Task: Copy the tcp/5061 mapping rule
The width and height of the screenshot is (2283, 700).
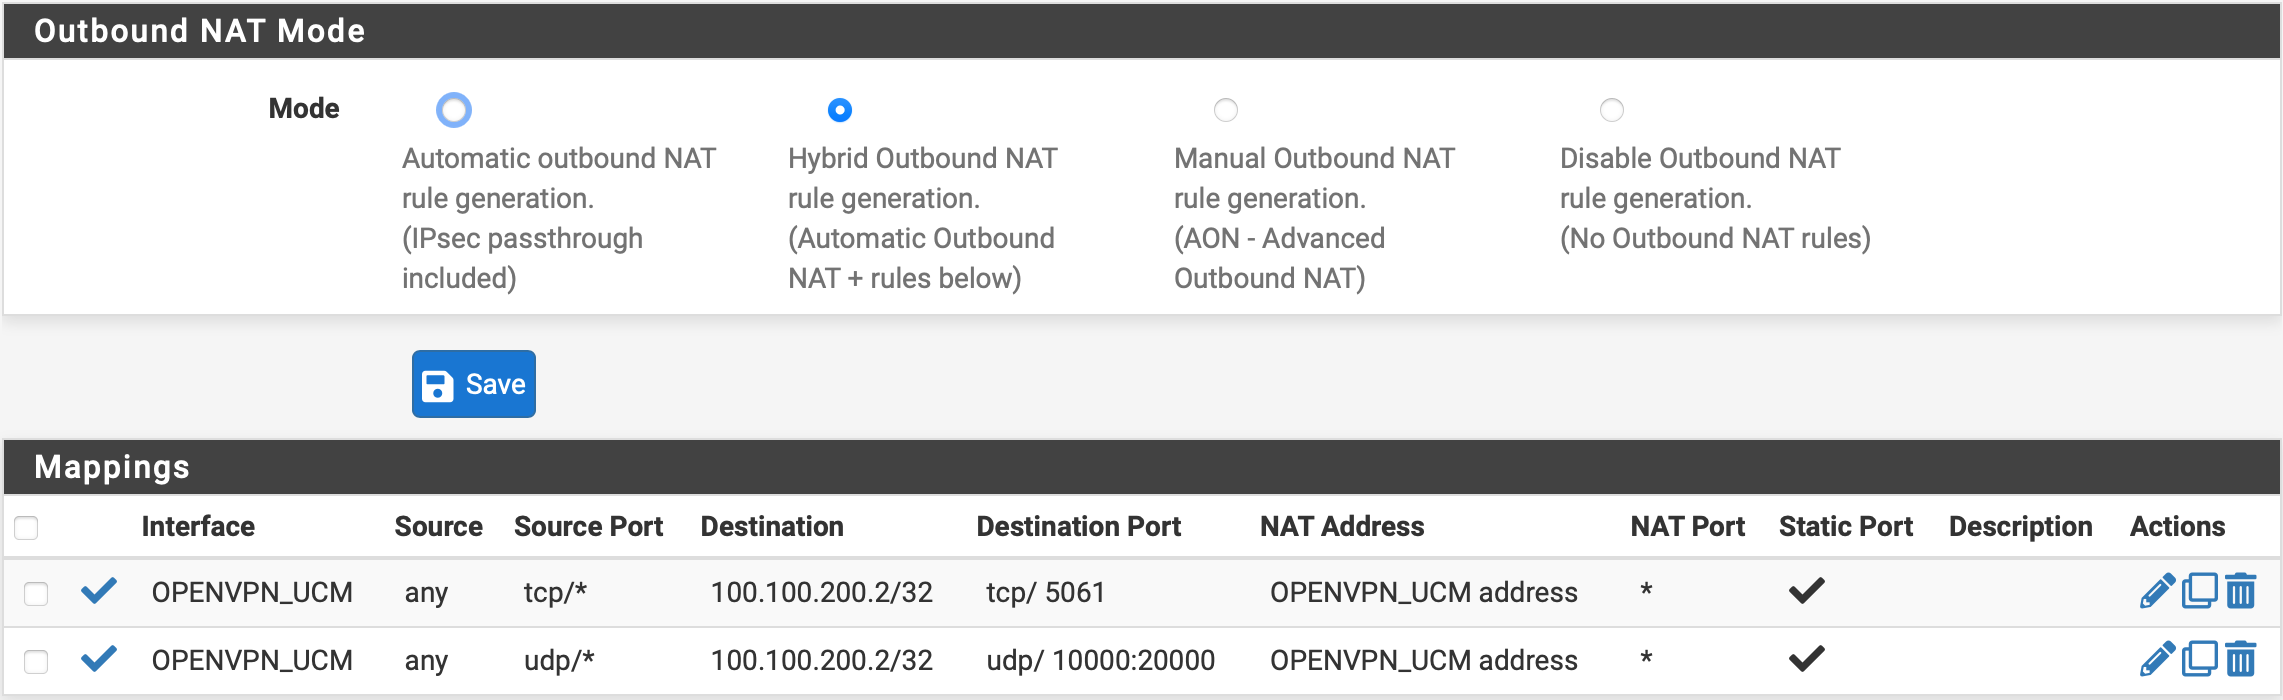Action: pyautogui.click(x=2199, y=591)
